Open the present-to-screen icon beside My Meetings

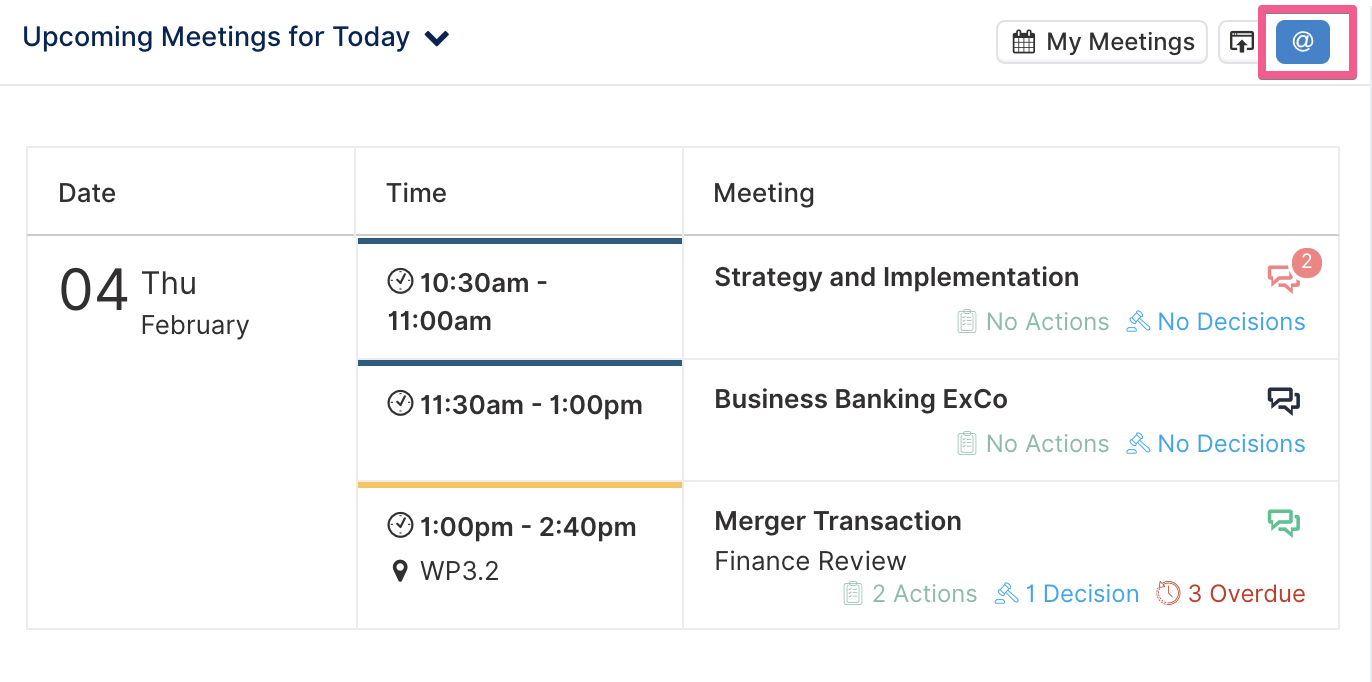[1241, 42]
